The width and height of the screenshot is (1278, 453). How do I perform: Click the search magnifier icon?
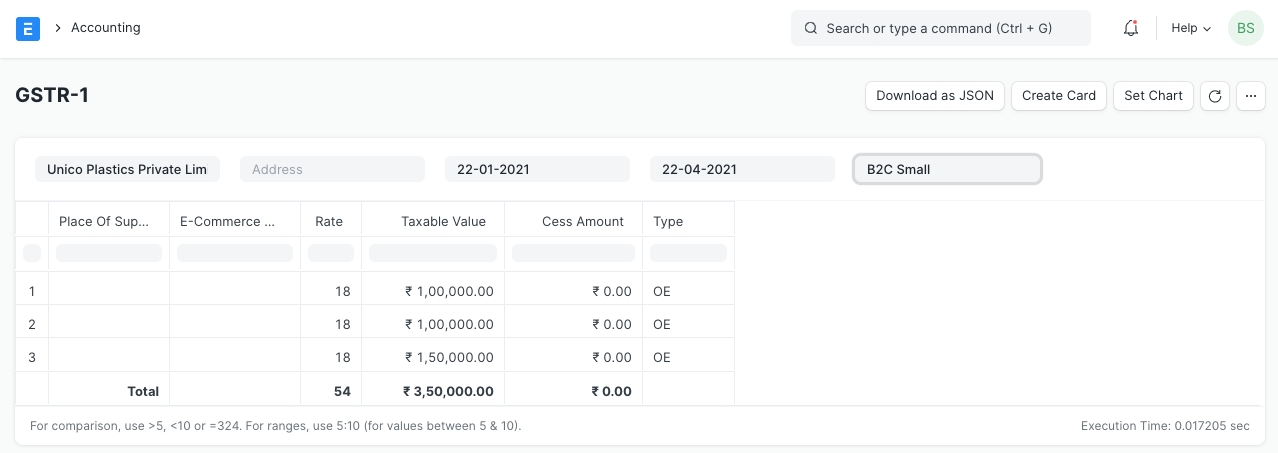point(811,29)
